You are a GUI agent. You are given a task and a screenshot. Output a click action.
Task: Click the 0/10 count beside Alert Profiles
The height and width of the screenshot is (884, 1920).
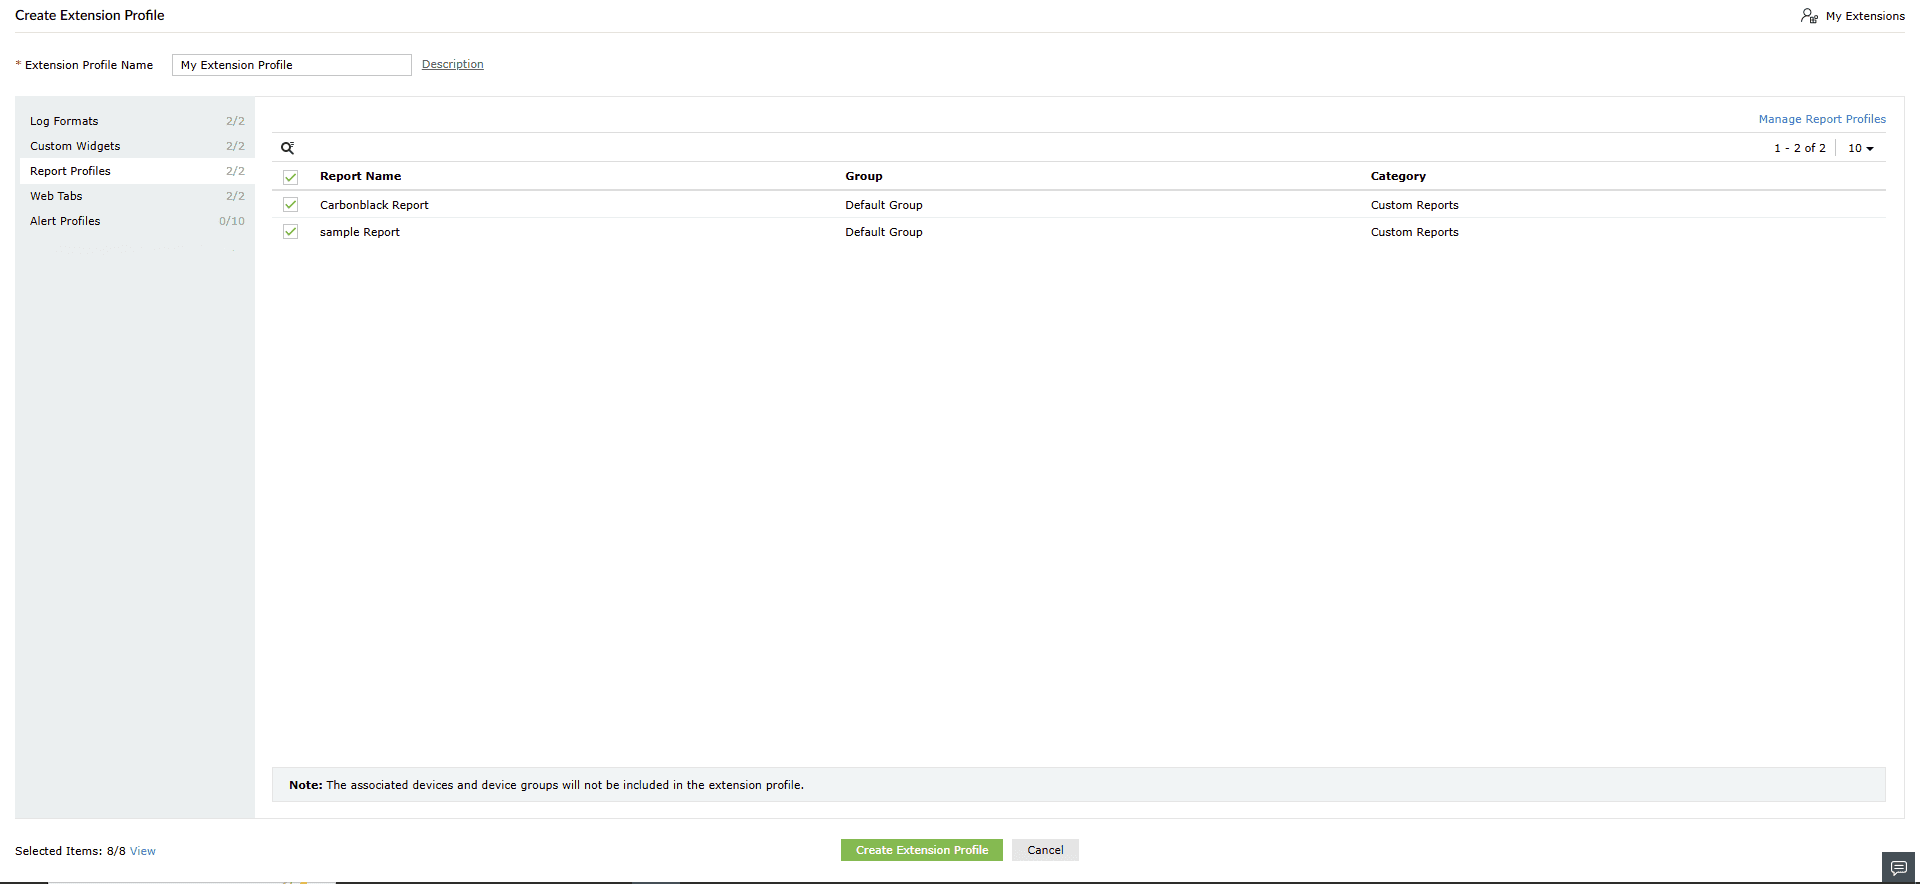tap(232, 221)
